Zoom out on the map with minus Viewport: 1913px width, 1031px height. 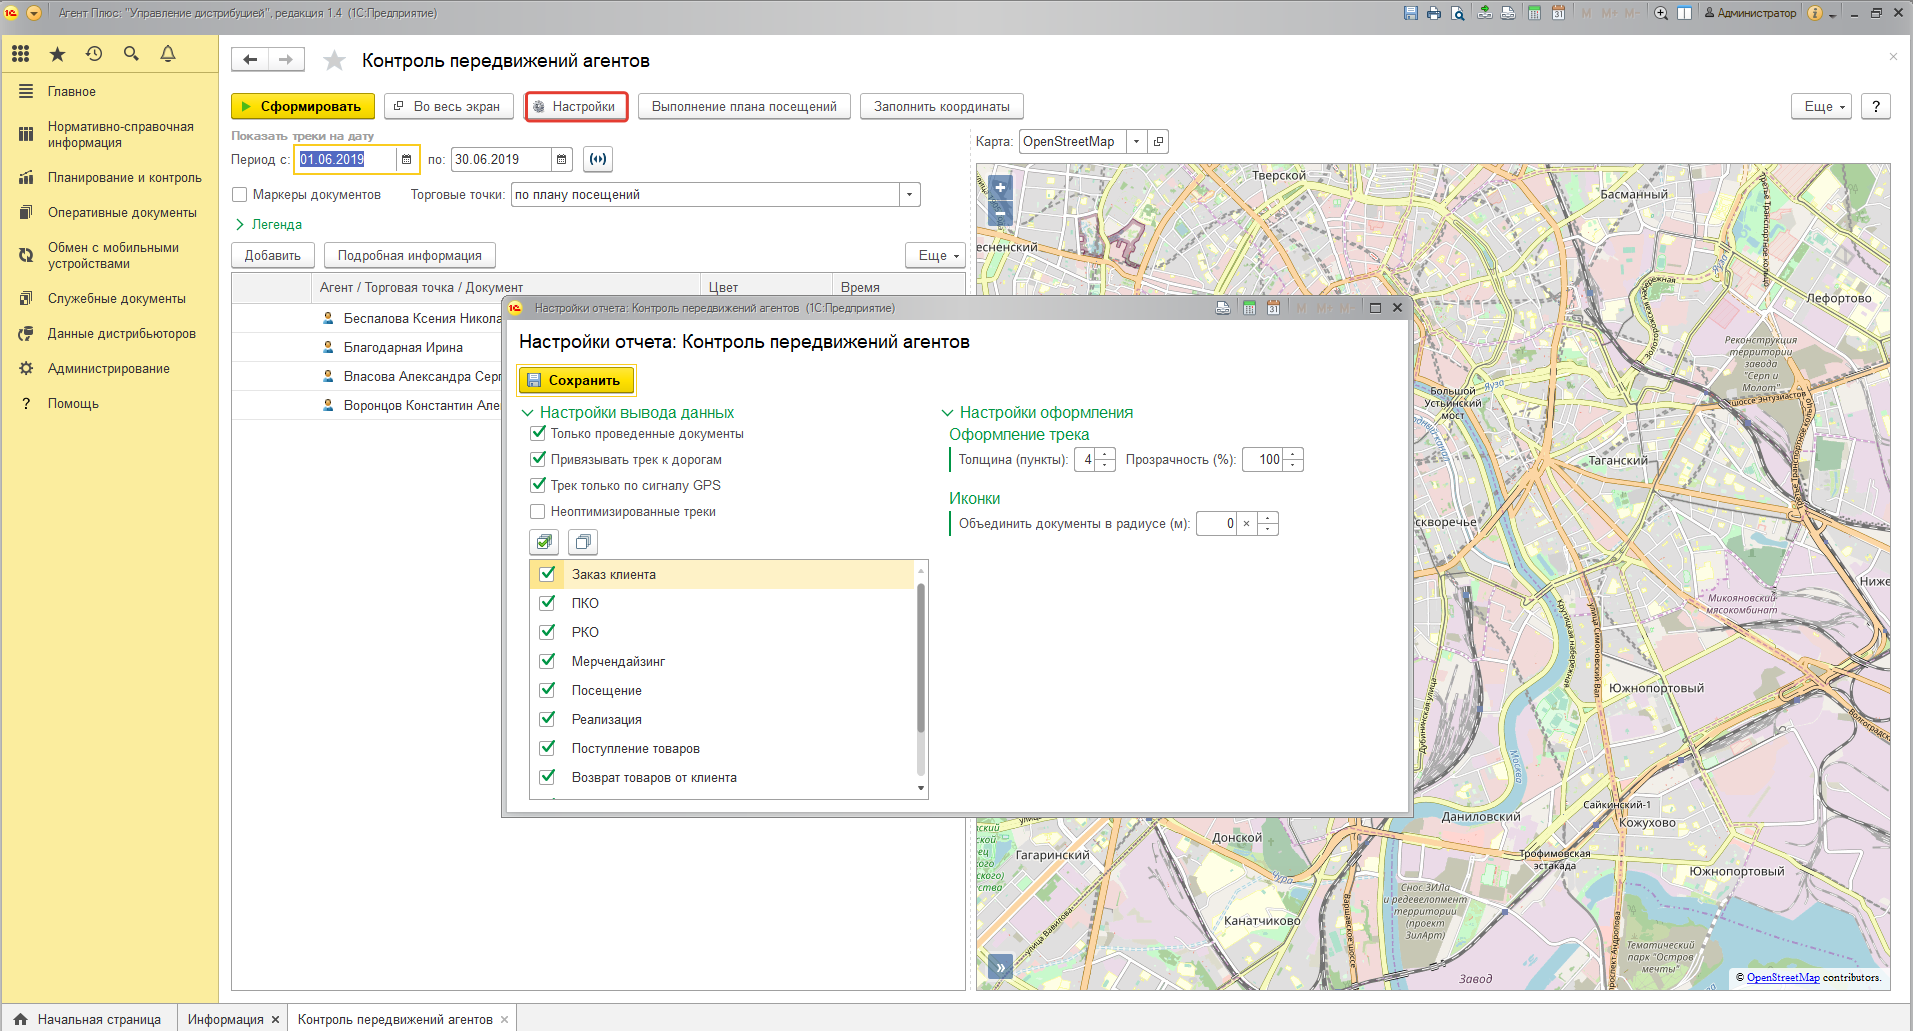(x=1000, y=213)
